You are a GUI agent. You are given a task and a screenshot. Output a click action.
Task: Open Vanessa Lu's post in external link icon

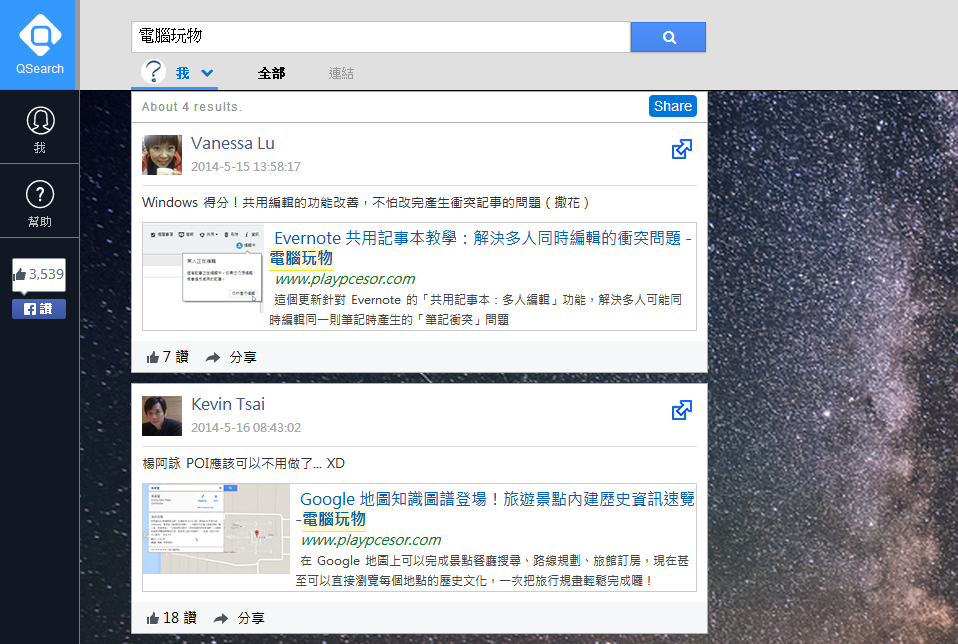[x=682, y=149]
